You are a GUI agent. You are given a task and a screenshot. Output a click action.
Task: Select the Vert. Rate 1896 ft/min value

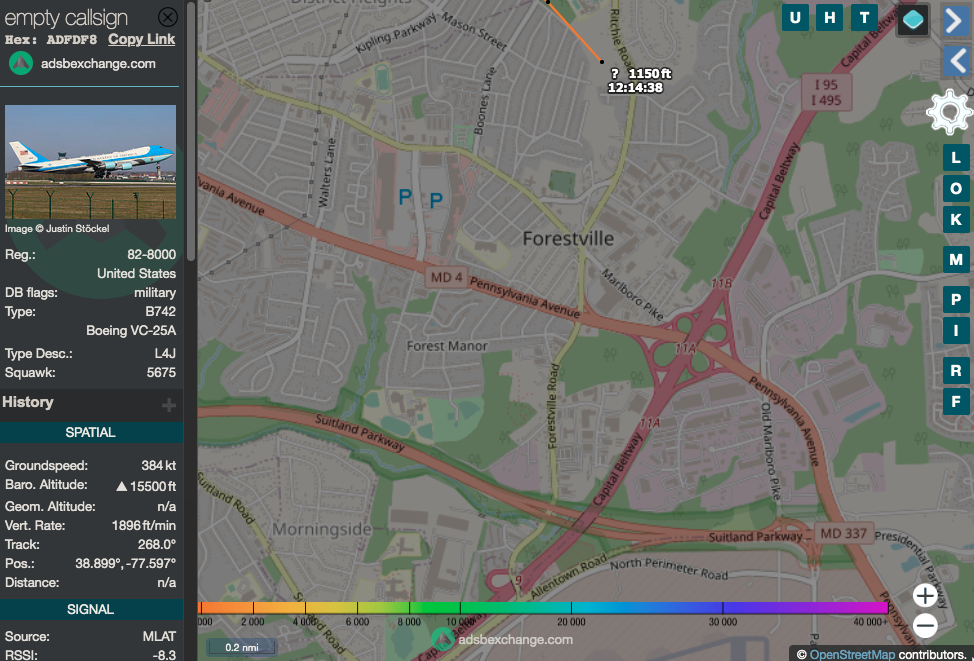(x=143, y=526)
